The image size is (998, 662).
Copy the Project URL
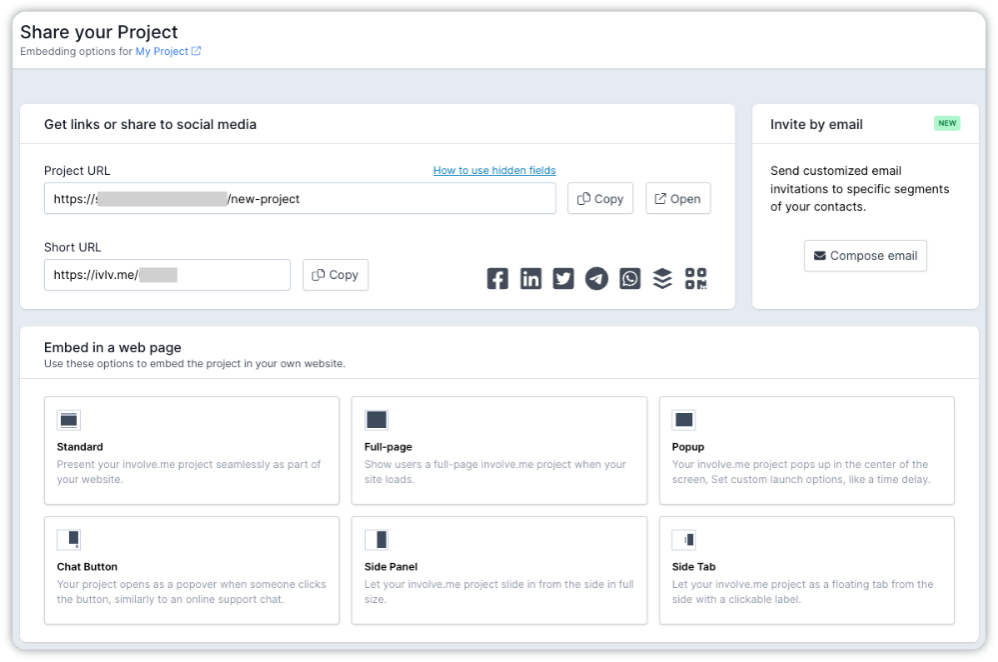pyautogui.click(x=600, y=198)
